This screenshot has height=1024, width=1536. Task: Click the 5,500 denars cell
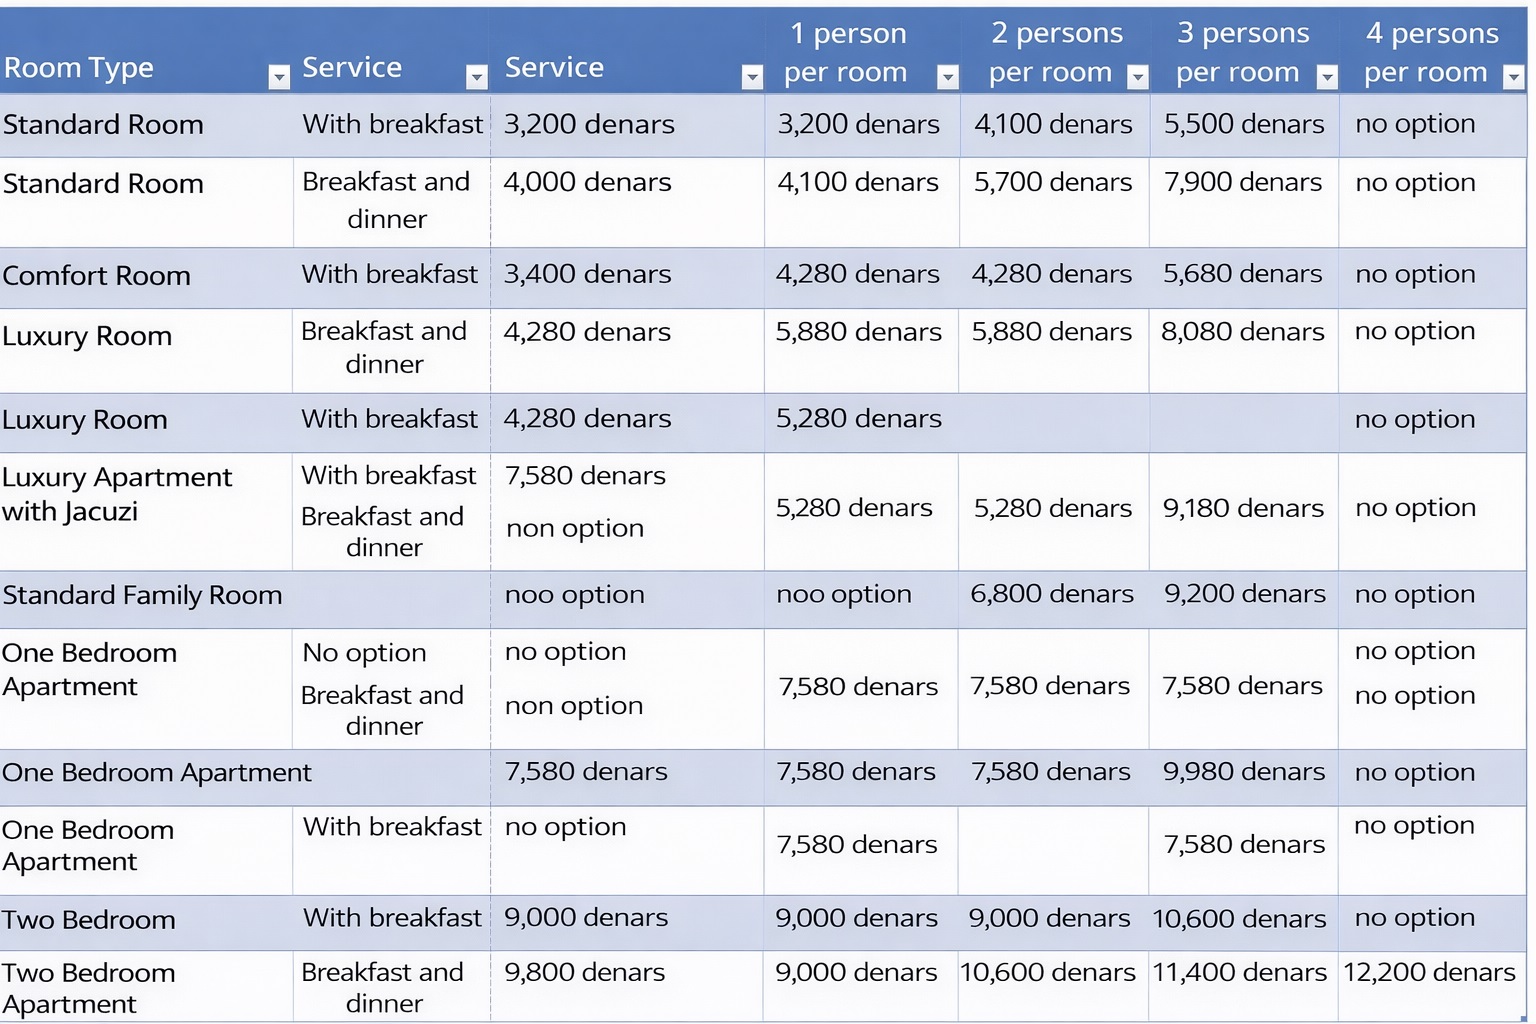click(1243, 124)
